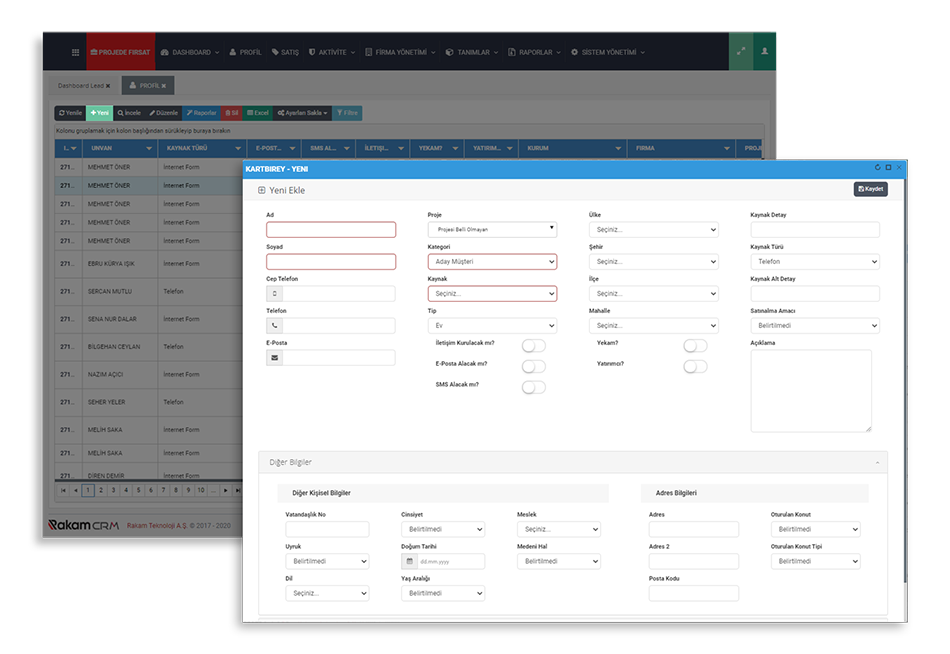Toggle the SMS Alacak mı? switch

click(x=534, y=387)
